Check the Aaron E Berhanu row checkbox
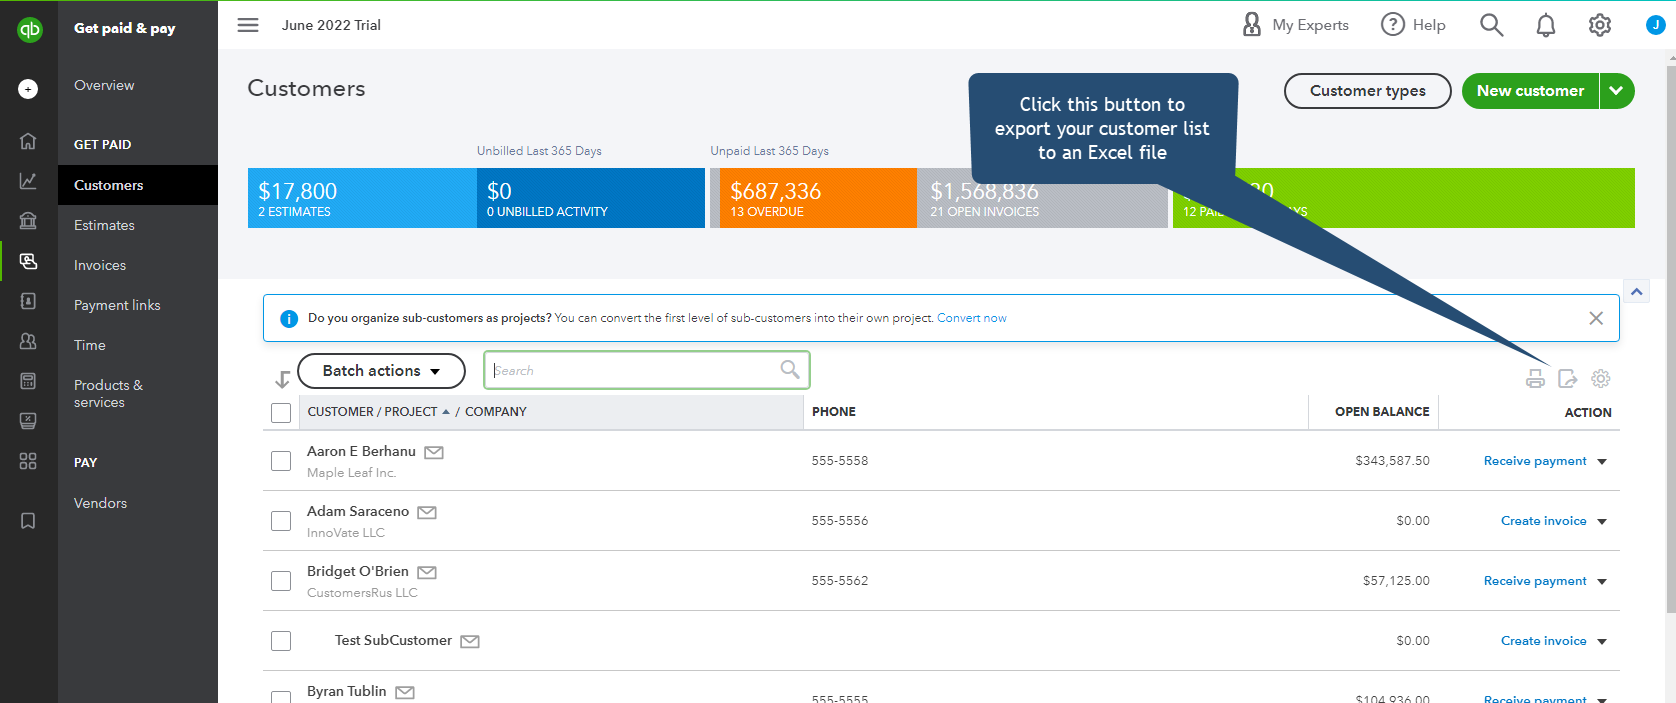 pyautogui.click(x=281, y=461)
